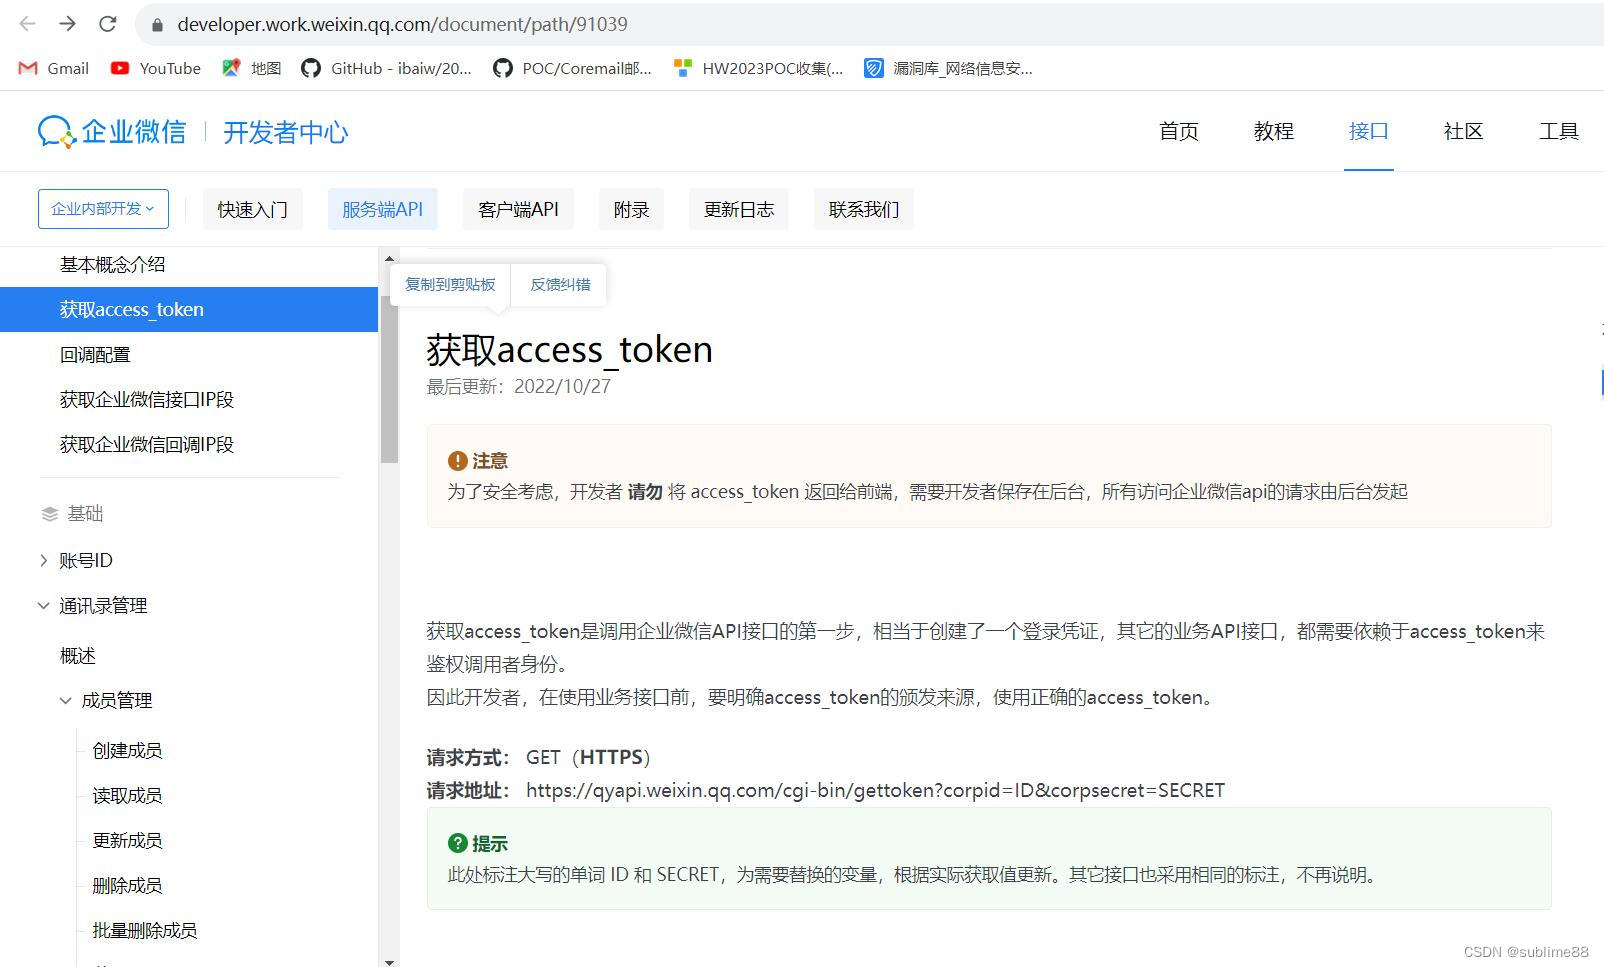
Task: Click the gettoken request URL text
Action: (875, 790)
